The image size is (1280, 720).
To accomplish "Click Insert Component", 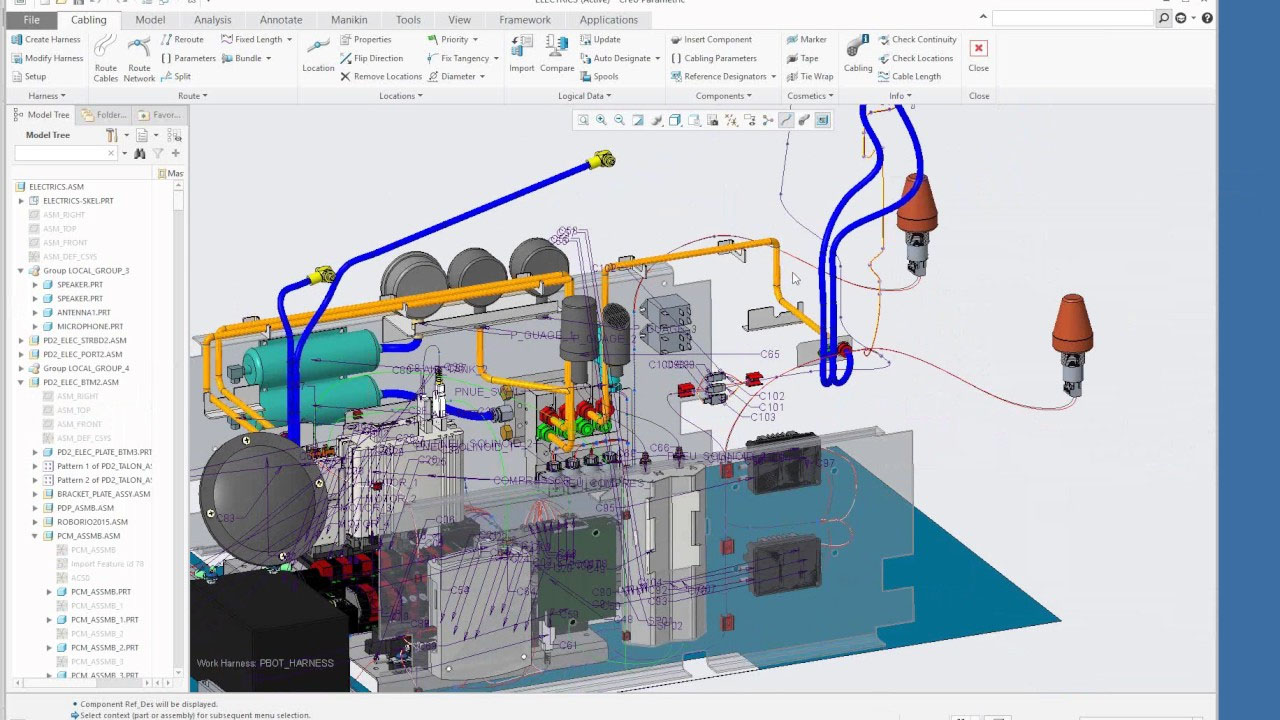I will [x=711, y=39].
